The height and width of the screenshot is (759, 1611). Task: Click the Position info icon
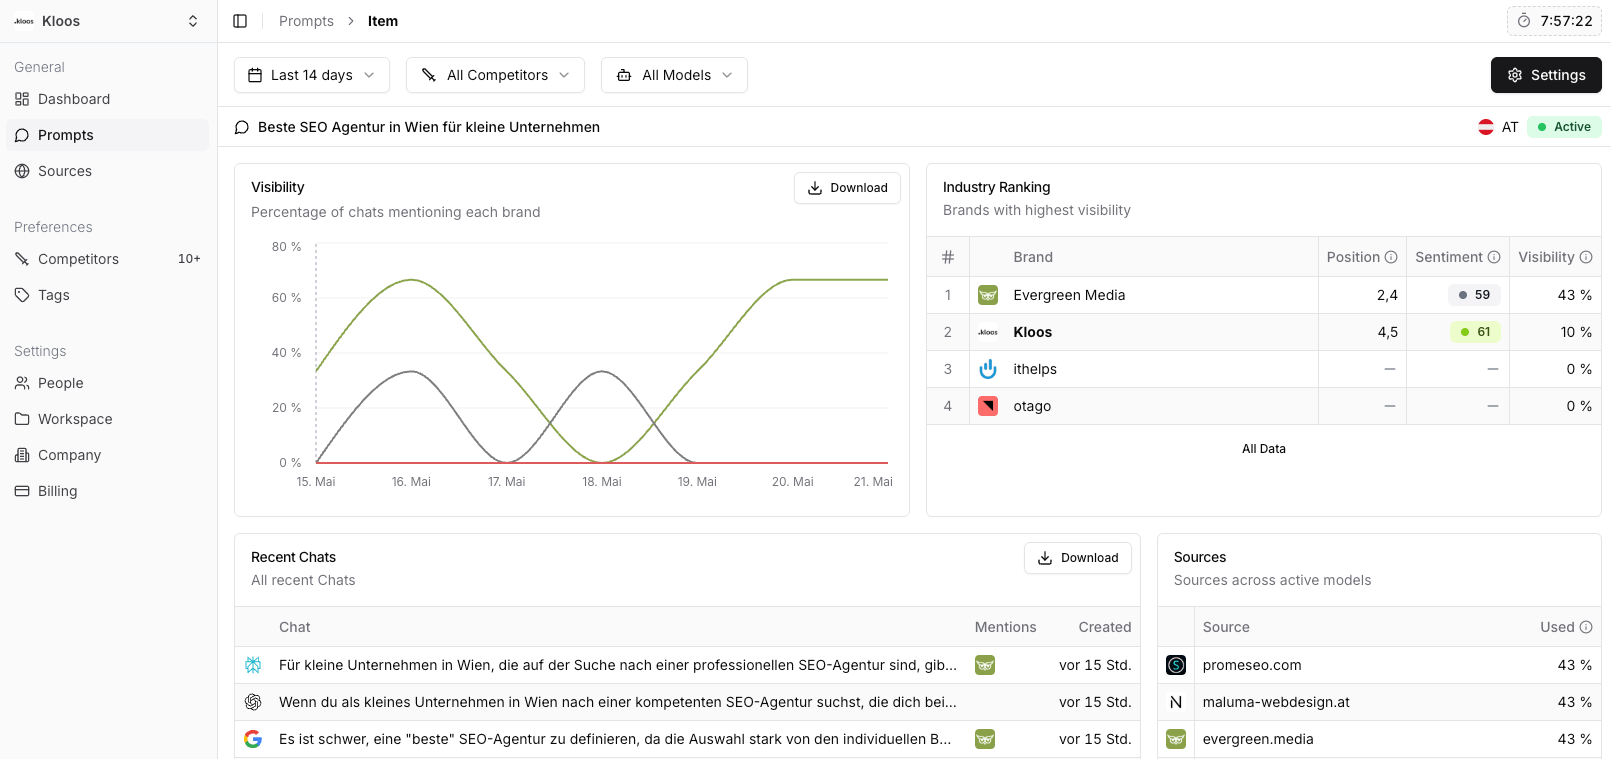[x=1391, y=257]
